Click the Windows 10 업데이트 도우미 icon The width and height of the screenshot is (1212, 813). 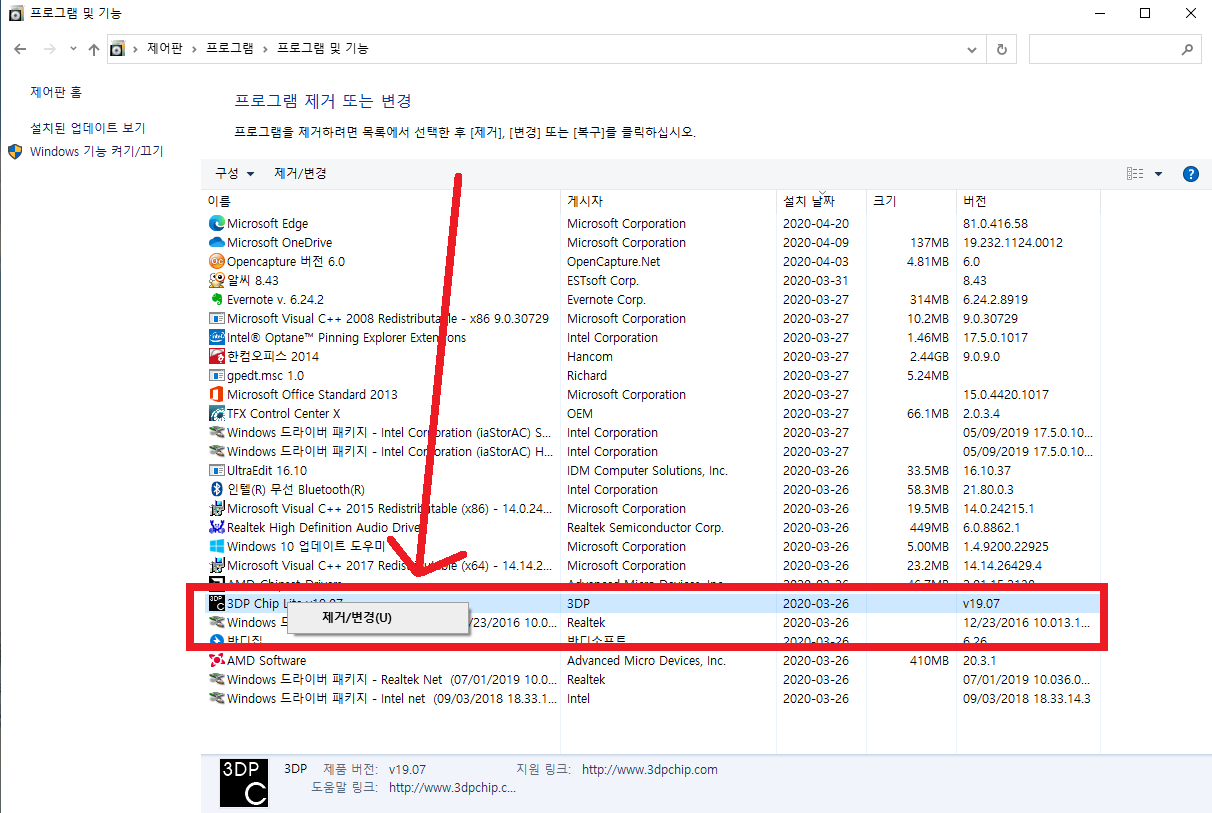tap(217, 547)
